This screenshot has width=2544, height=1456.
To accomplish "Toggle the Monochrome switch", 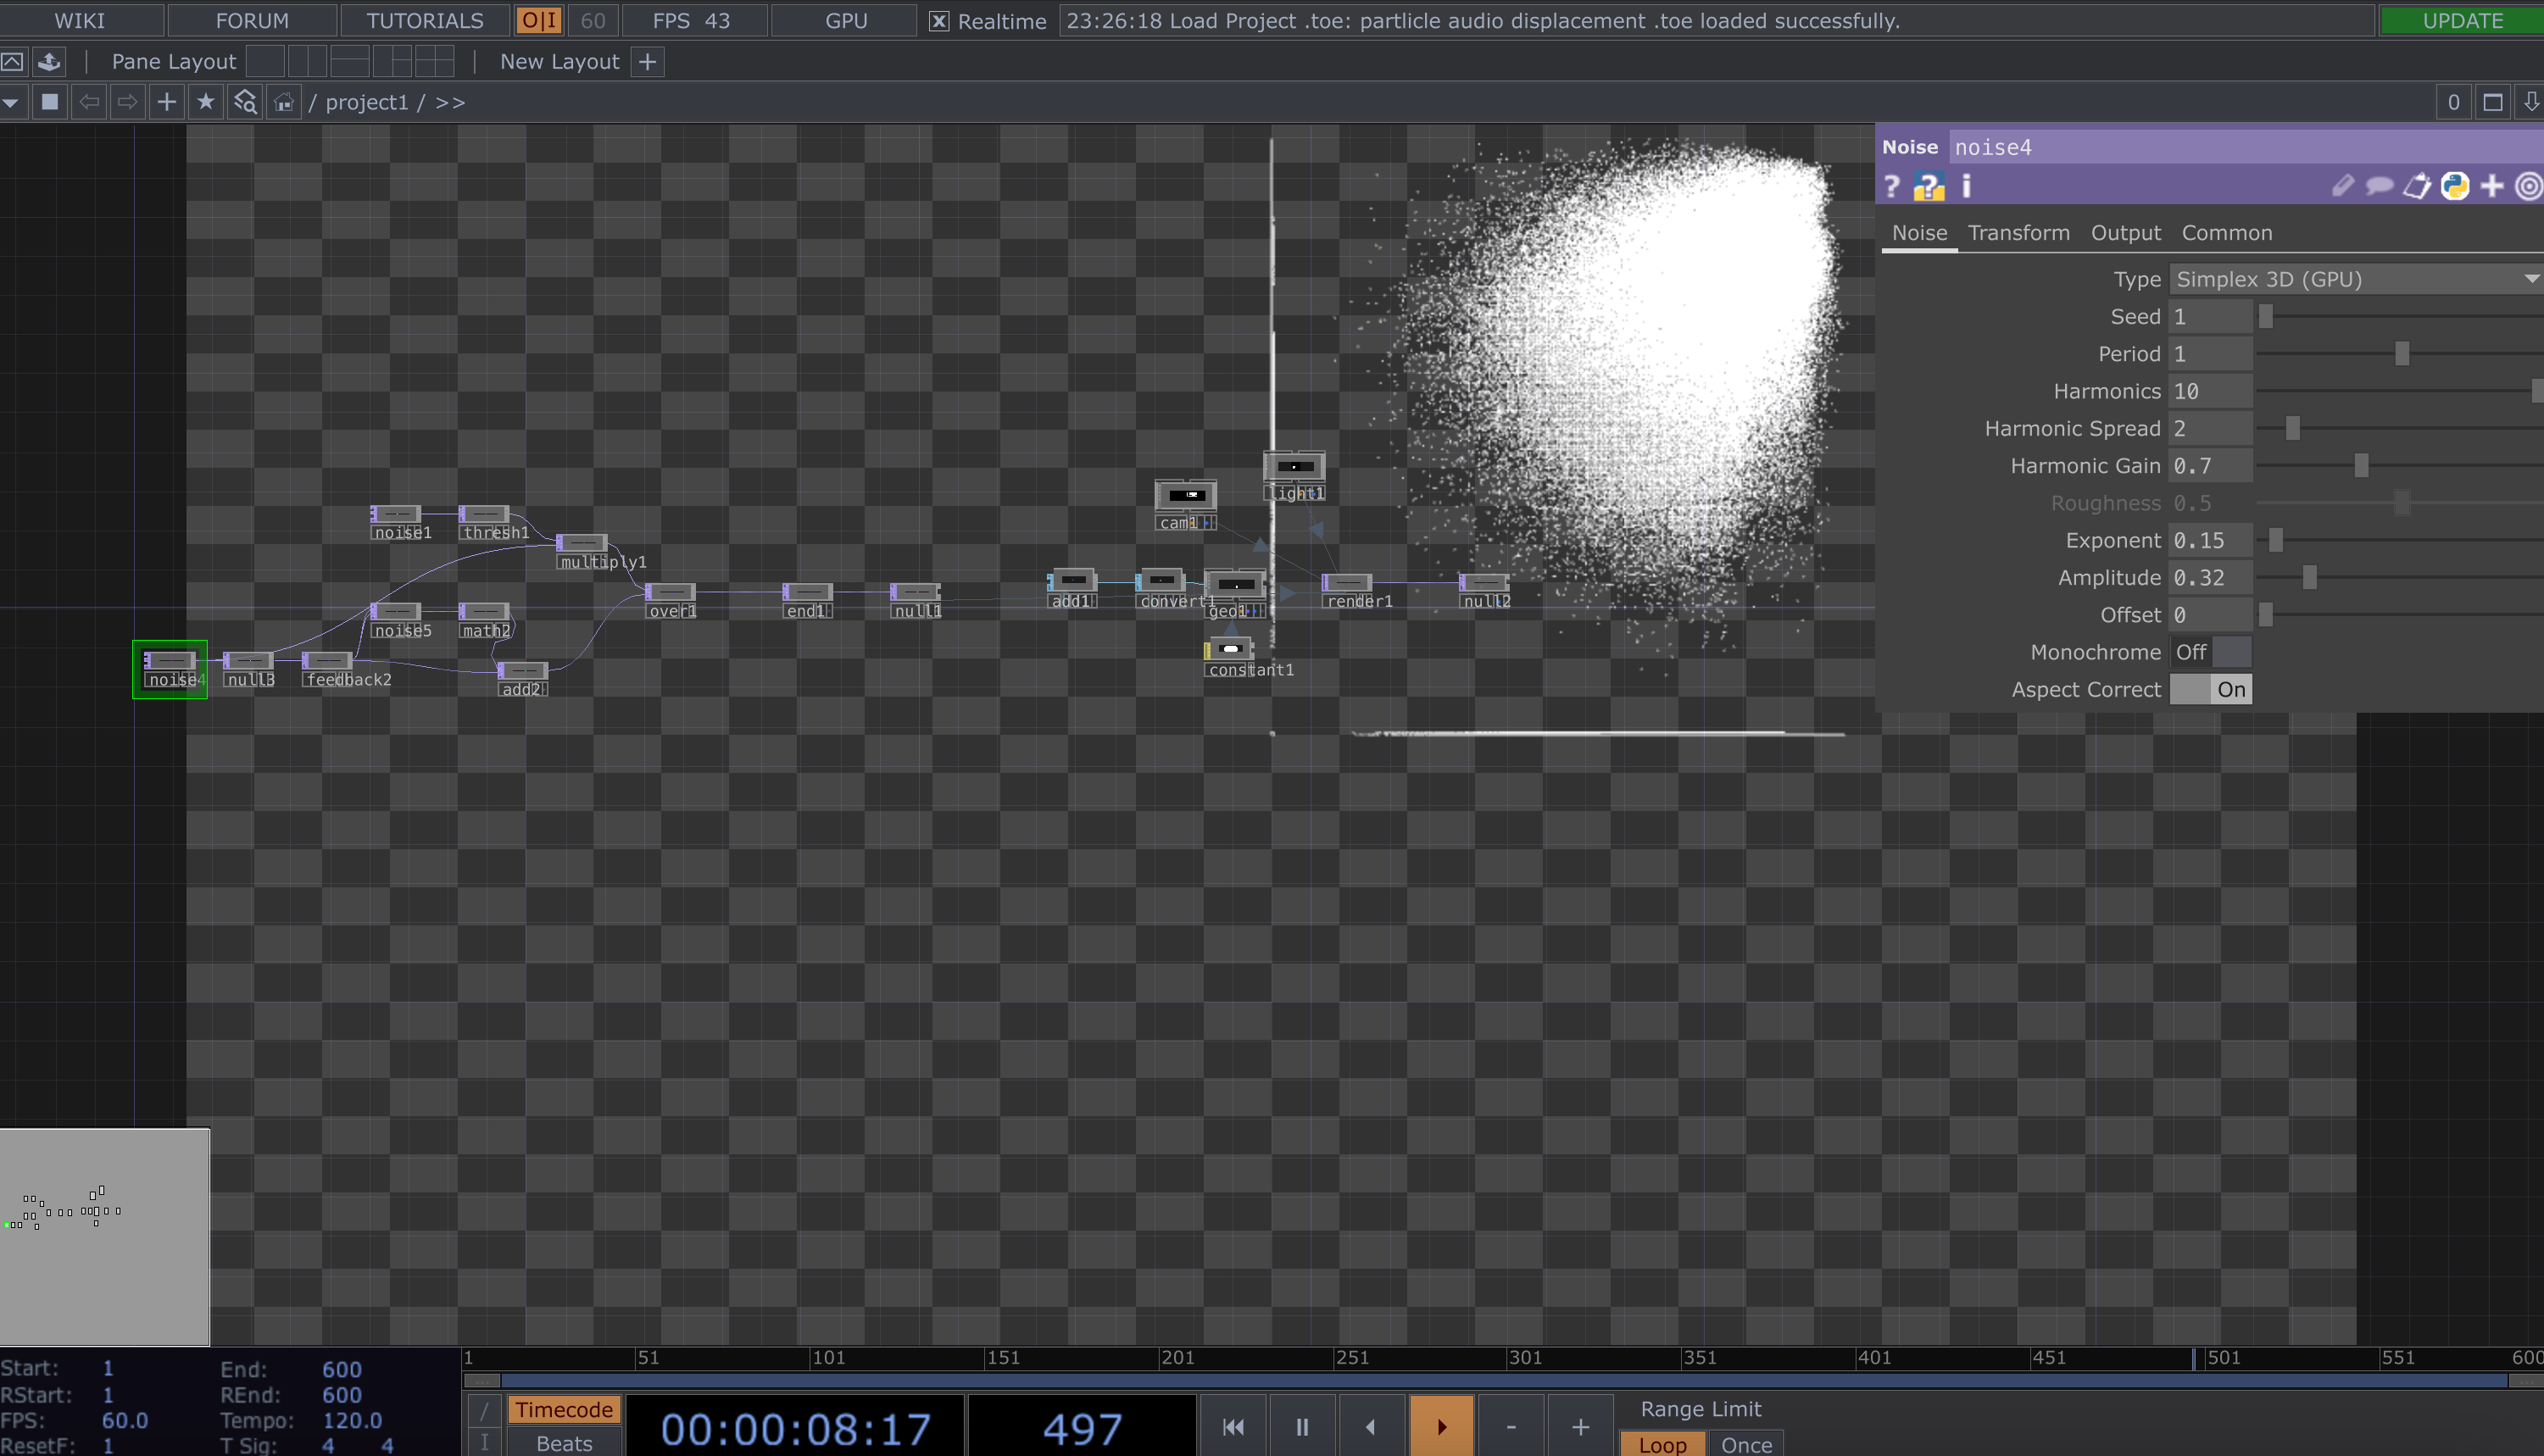I will pyautogui.click(x=2210, y=652).
